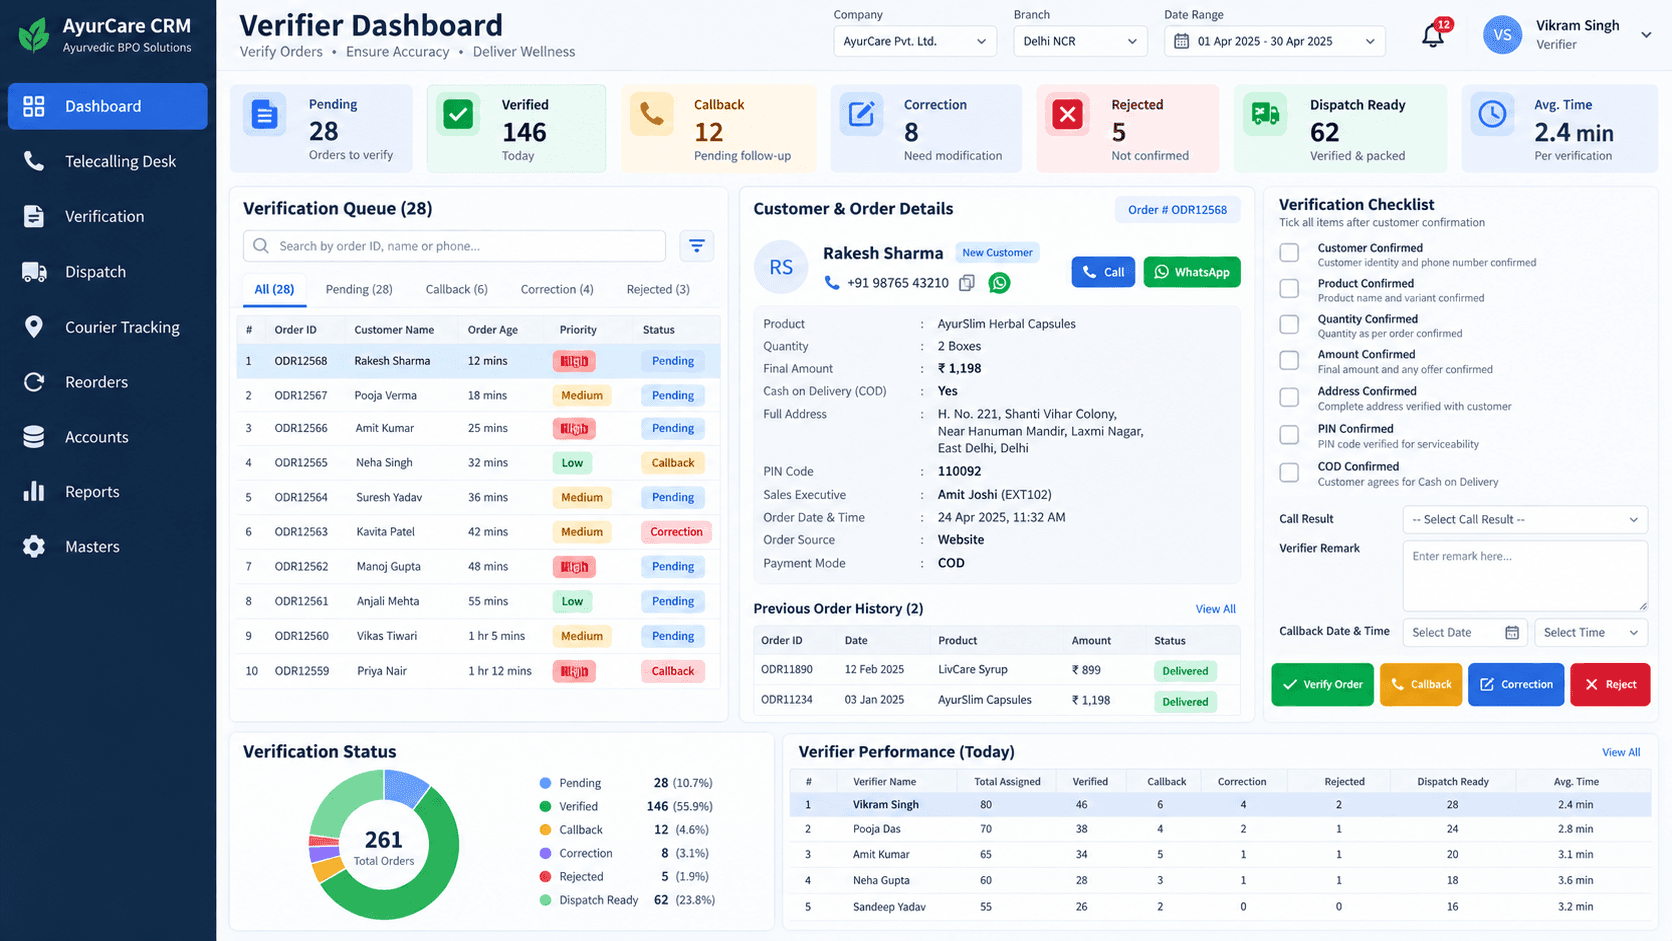Expand the Date Range selector

(1275, 41)
